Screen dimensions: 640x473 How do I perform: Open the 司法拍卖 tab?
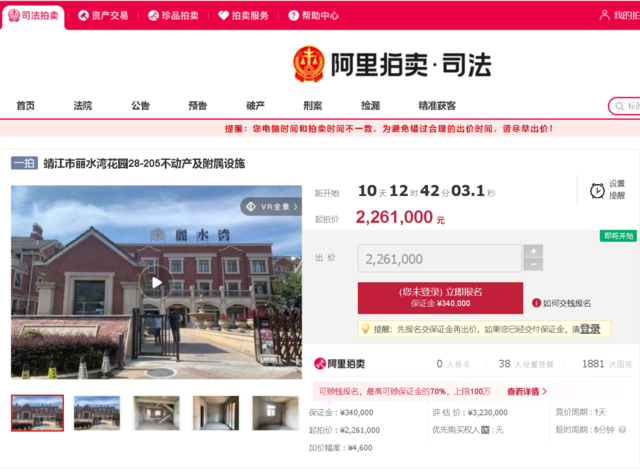(x=33, y=16)
